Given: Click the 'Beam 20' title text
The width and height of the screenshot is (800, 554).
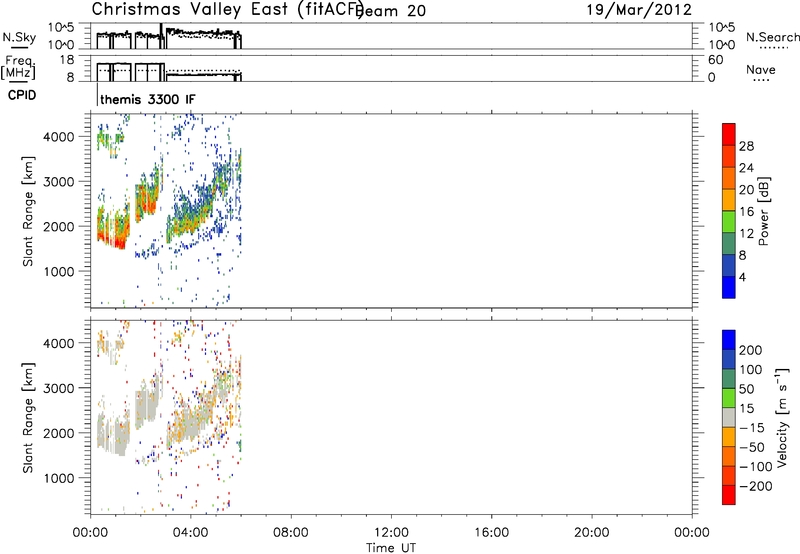Looking at the screenshot, I should [x=391, y=10].
